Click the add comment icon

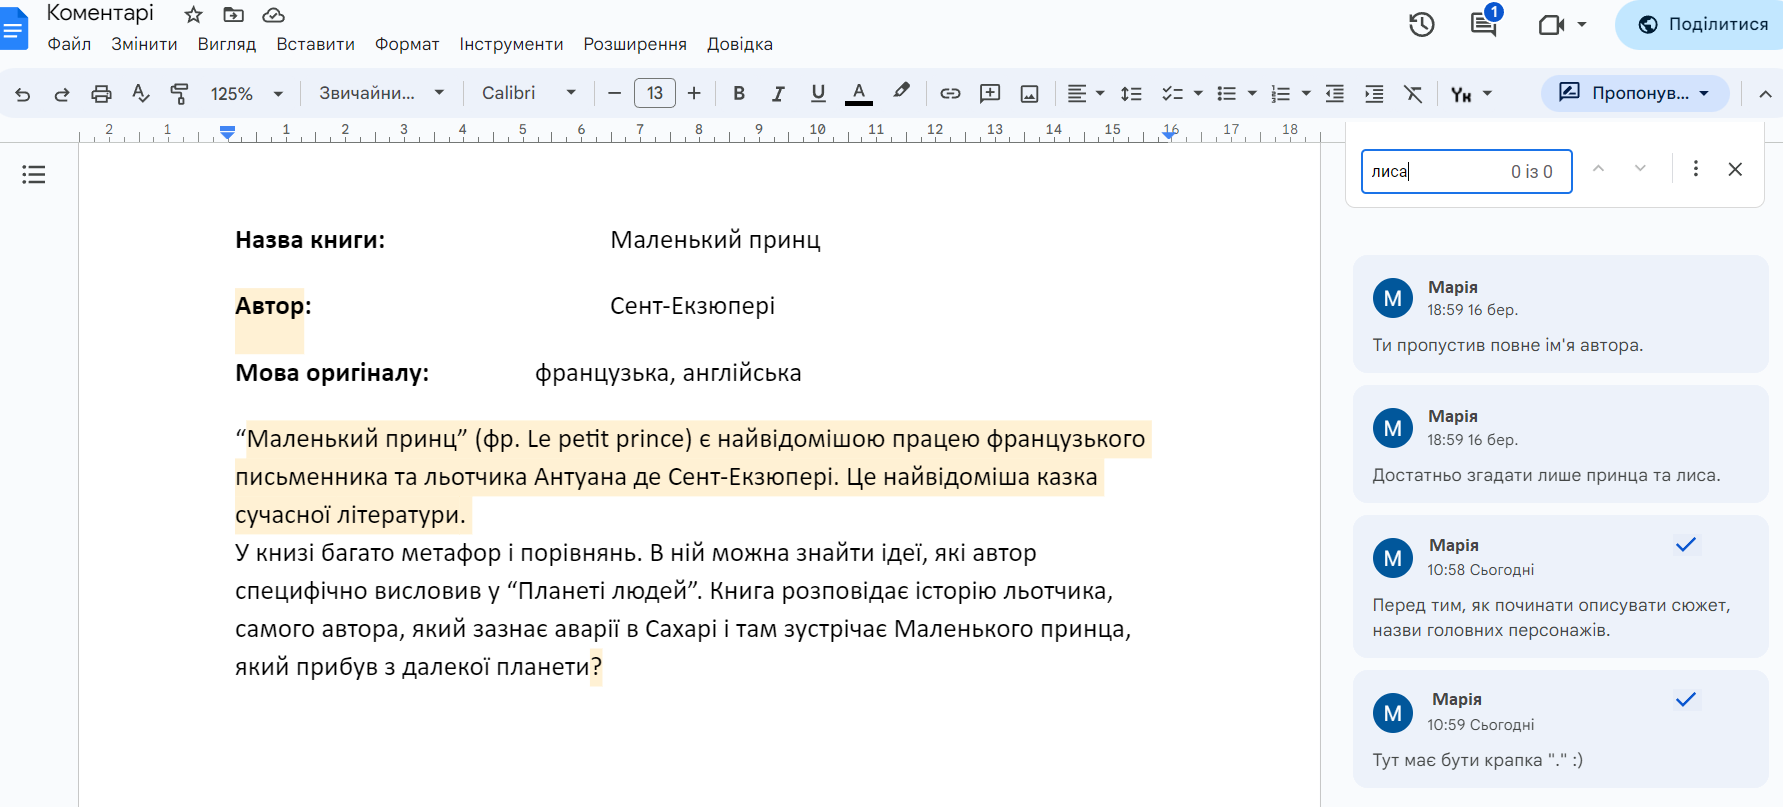coord(990,94)
